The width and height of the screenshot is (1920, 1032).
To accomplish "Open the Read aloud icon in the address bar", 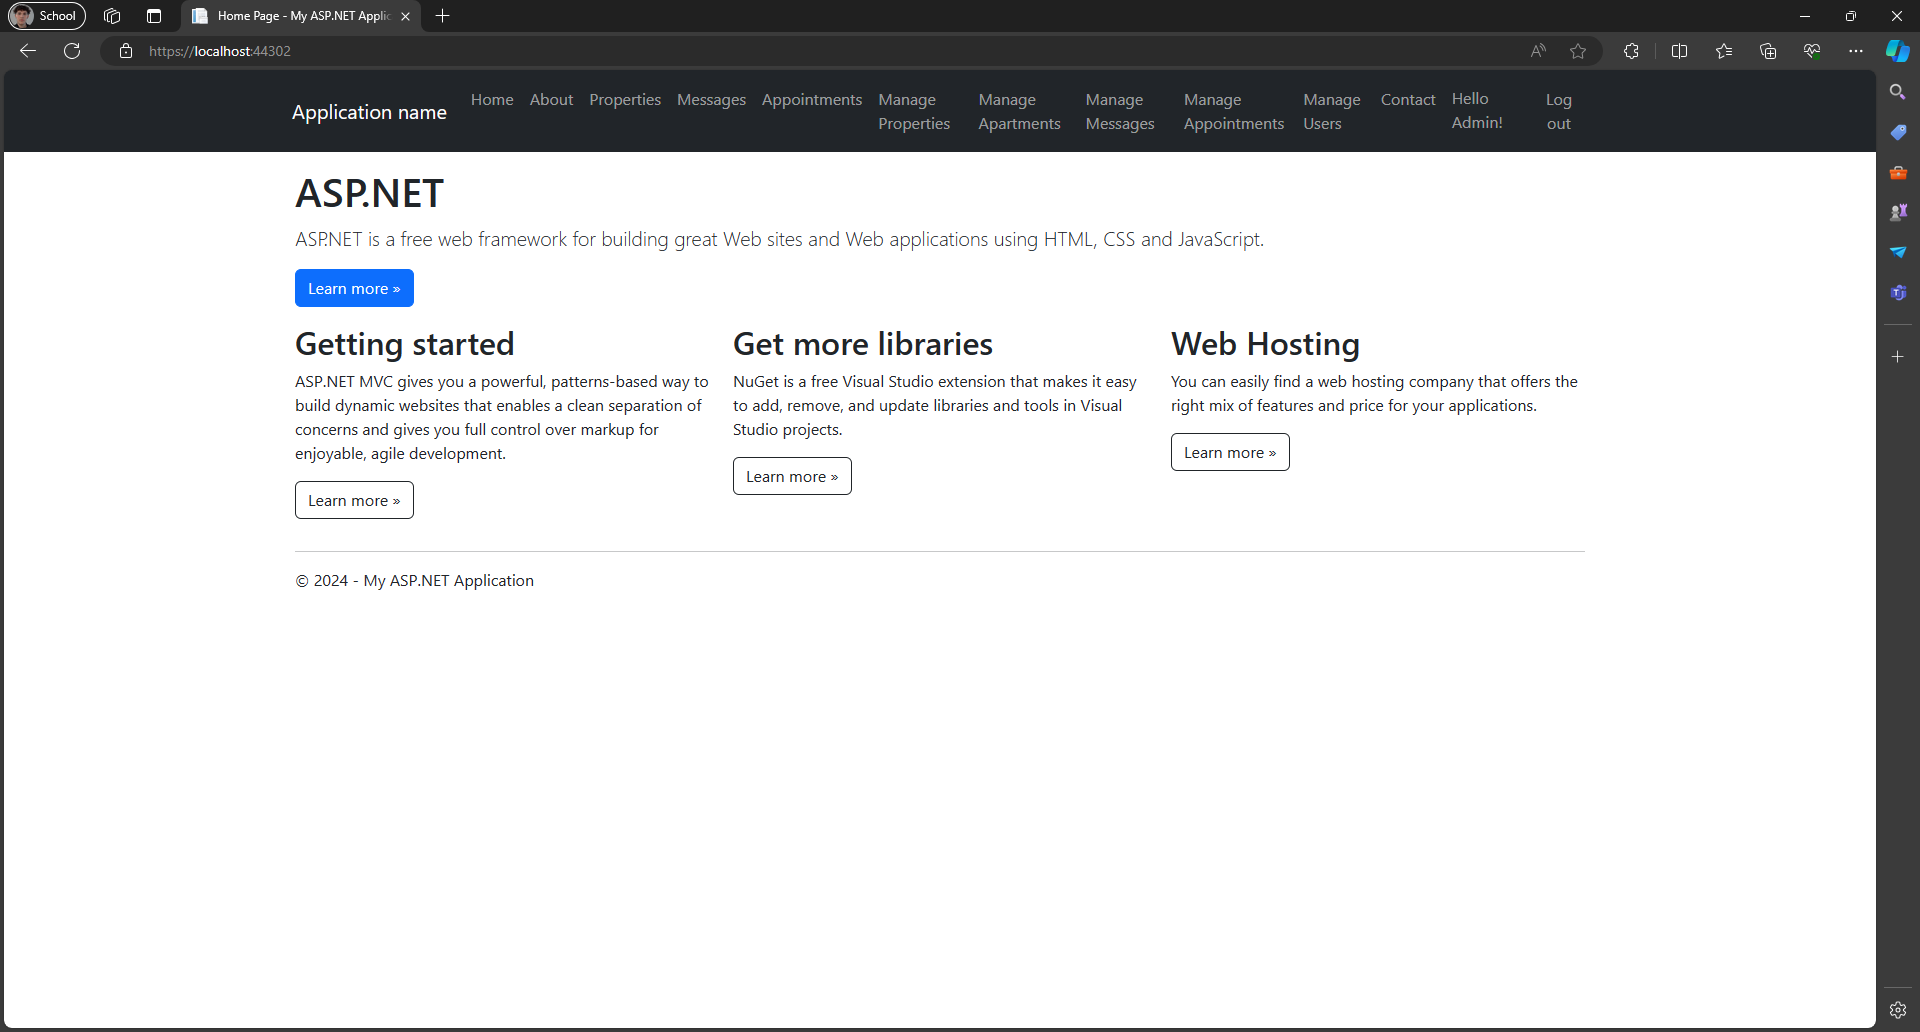I will coord(1538,51).
